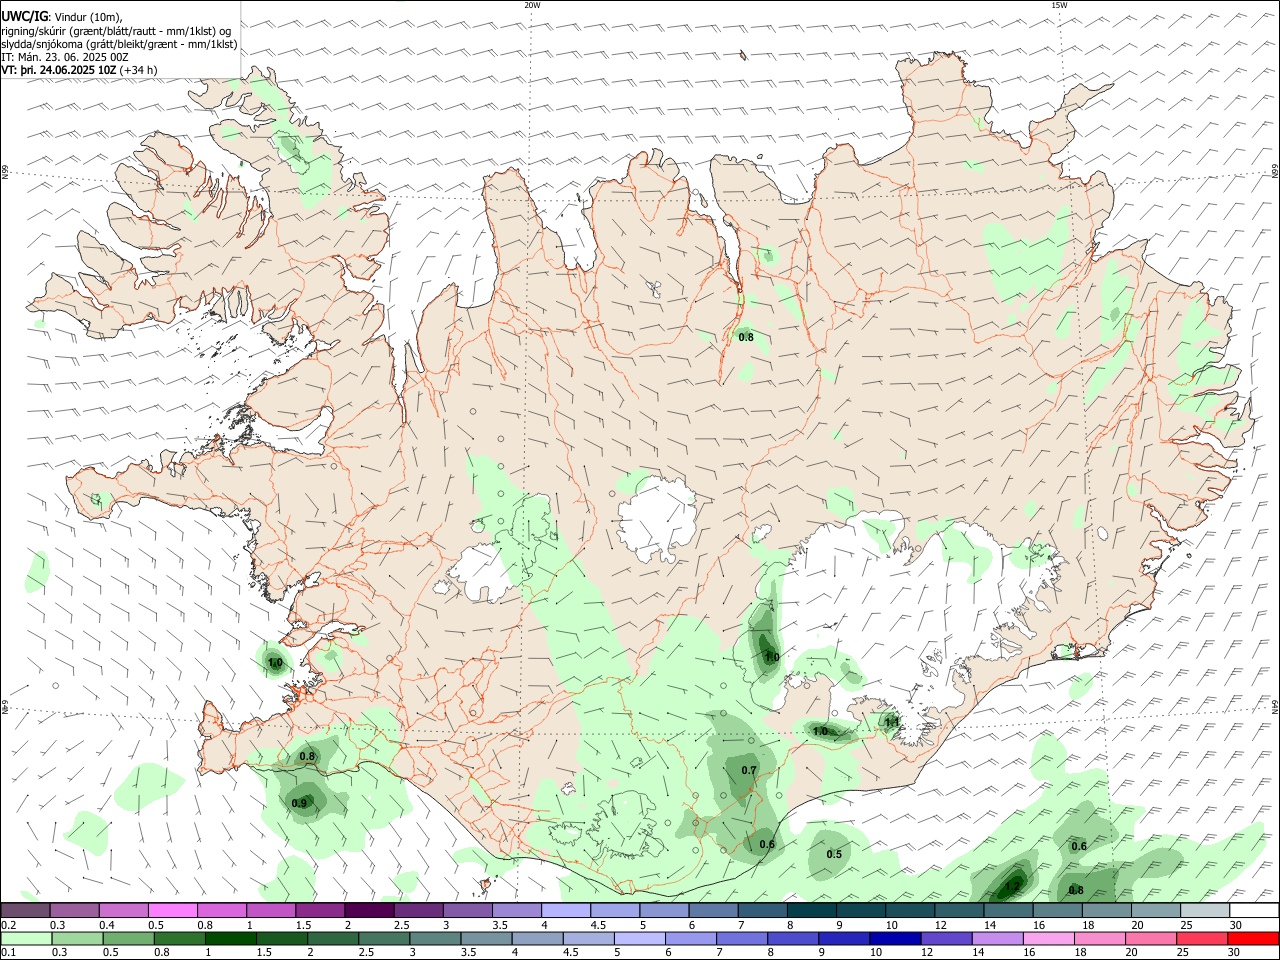The height and width of the screenshot is (960, 1280).
Task: Click the 0.9 precipitation value southwest of Reykjanes
Action: click(300, 803)
